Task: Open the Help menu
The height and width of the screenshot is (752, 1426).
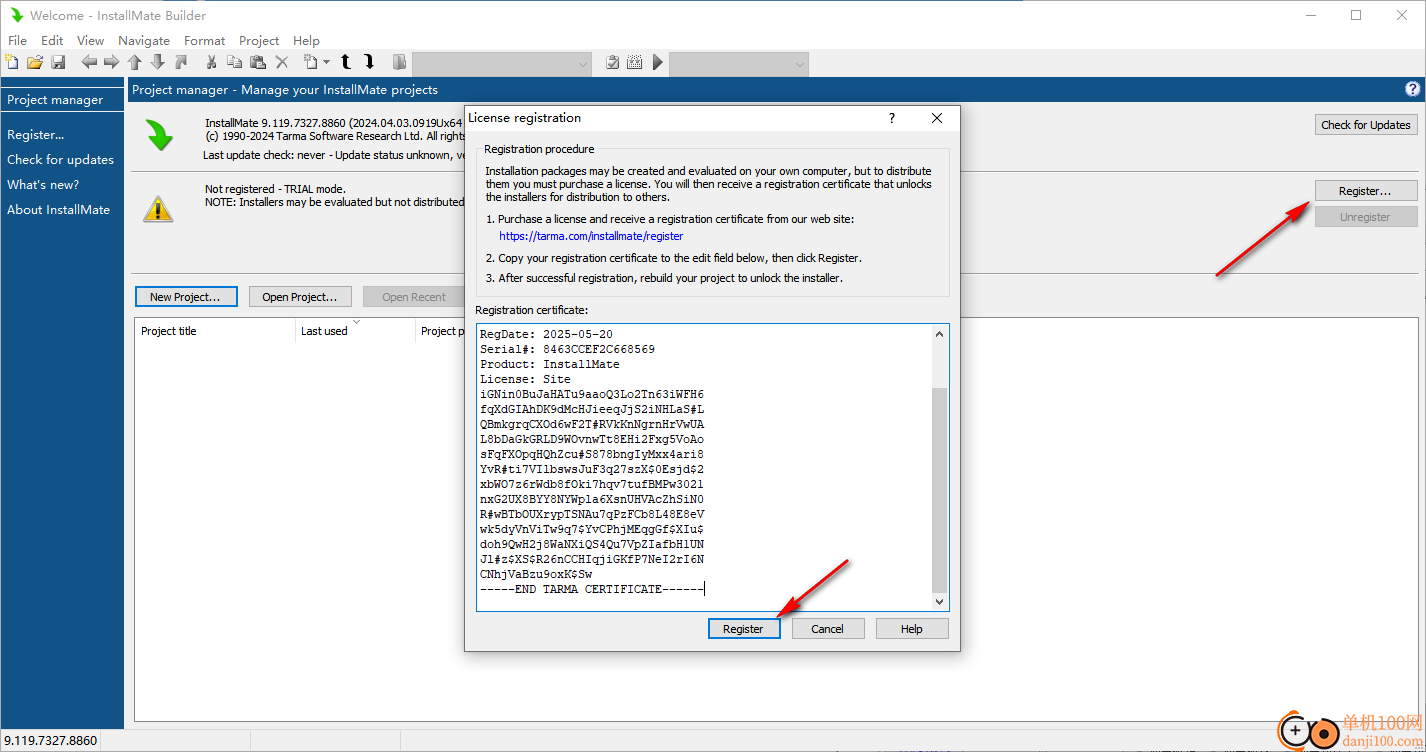Action: (x=306, y=41)
